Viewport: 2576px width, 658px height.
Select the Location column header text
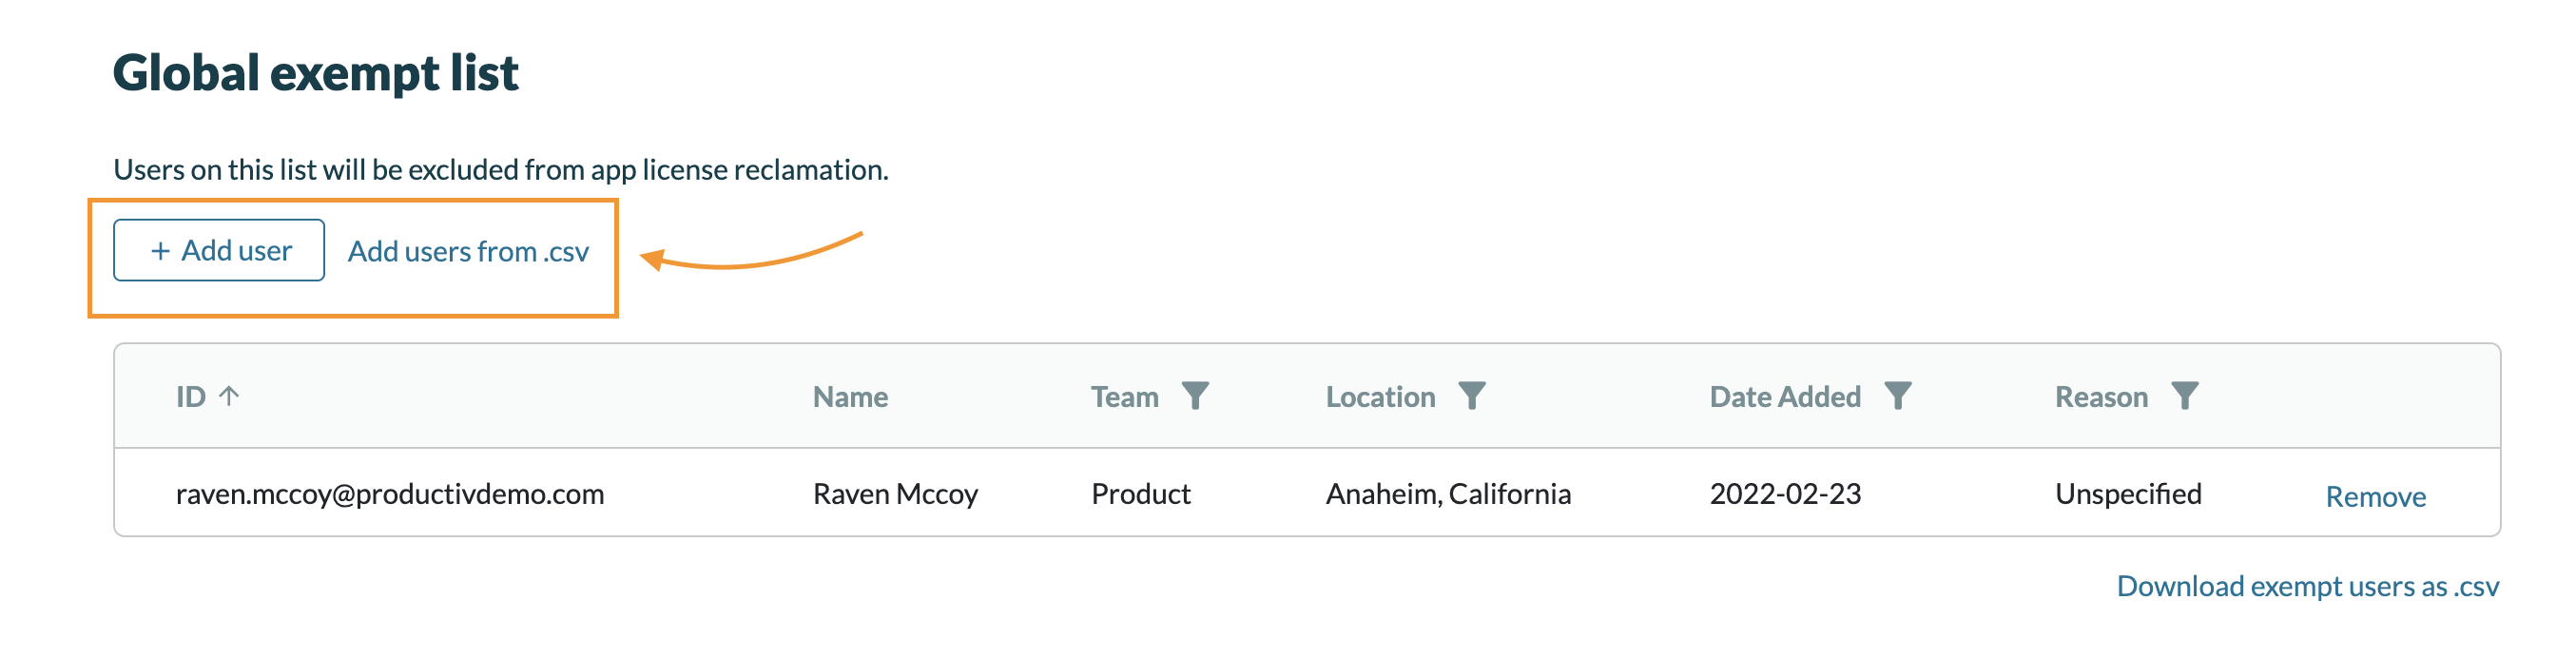pos(1380,397)
